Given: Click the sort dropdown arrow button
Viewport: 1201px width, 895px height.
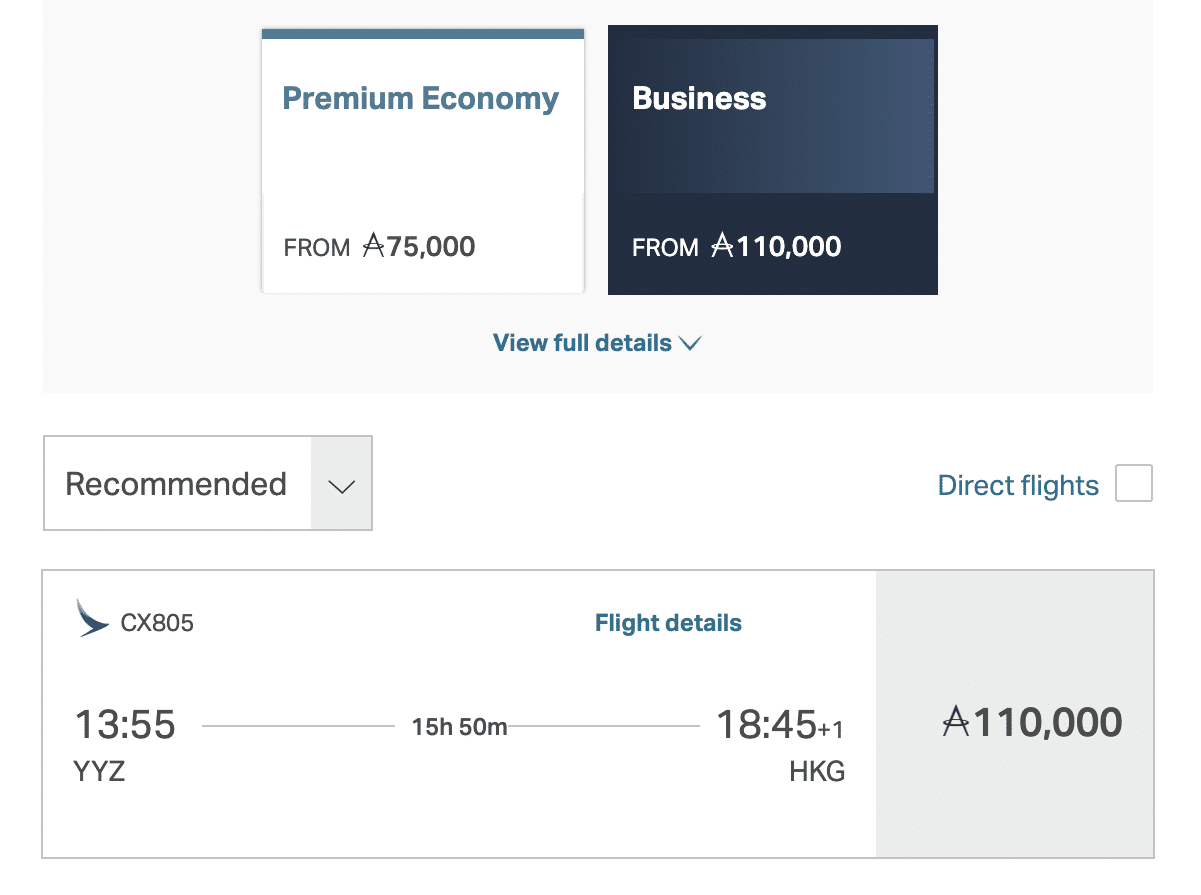Looking at the screenshot, I should 342,484.
